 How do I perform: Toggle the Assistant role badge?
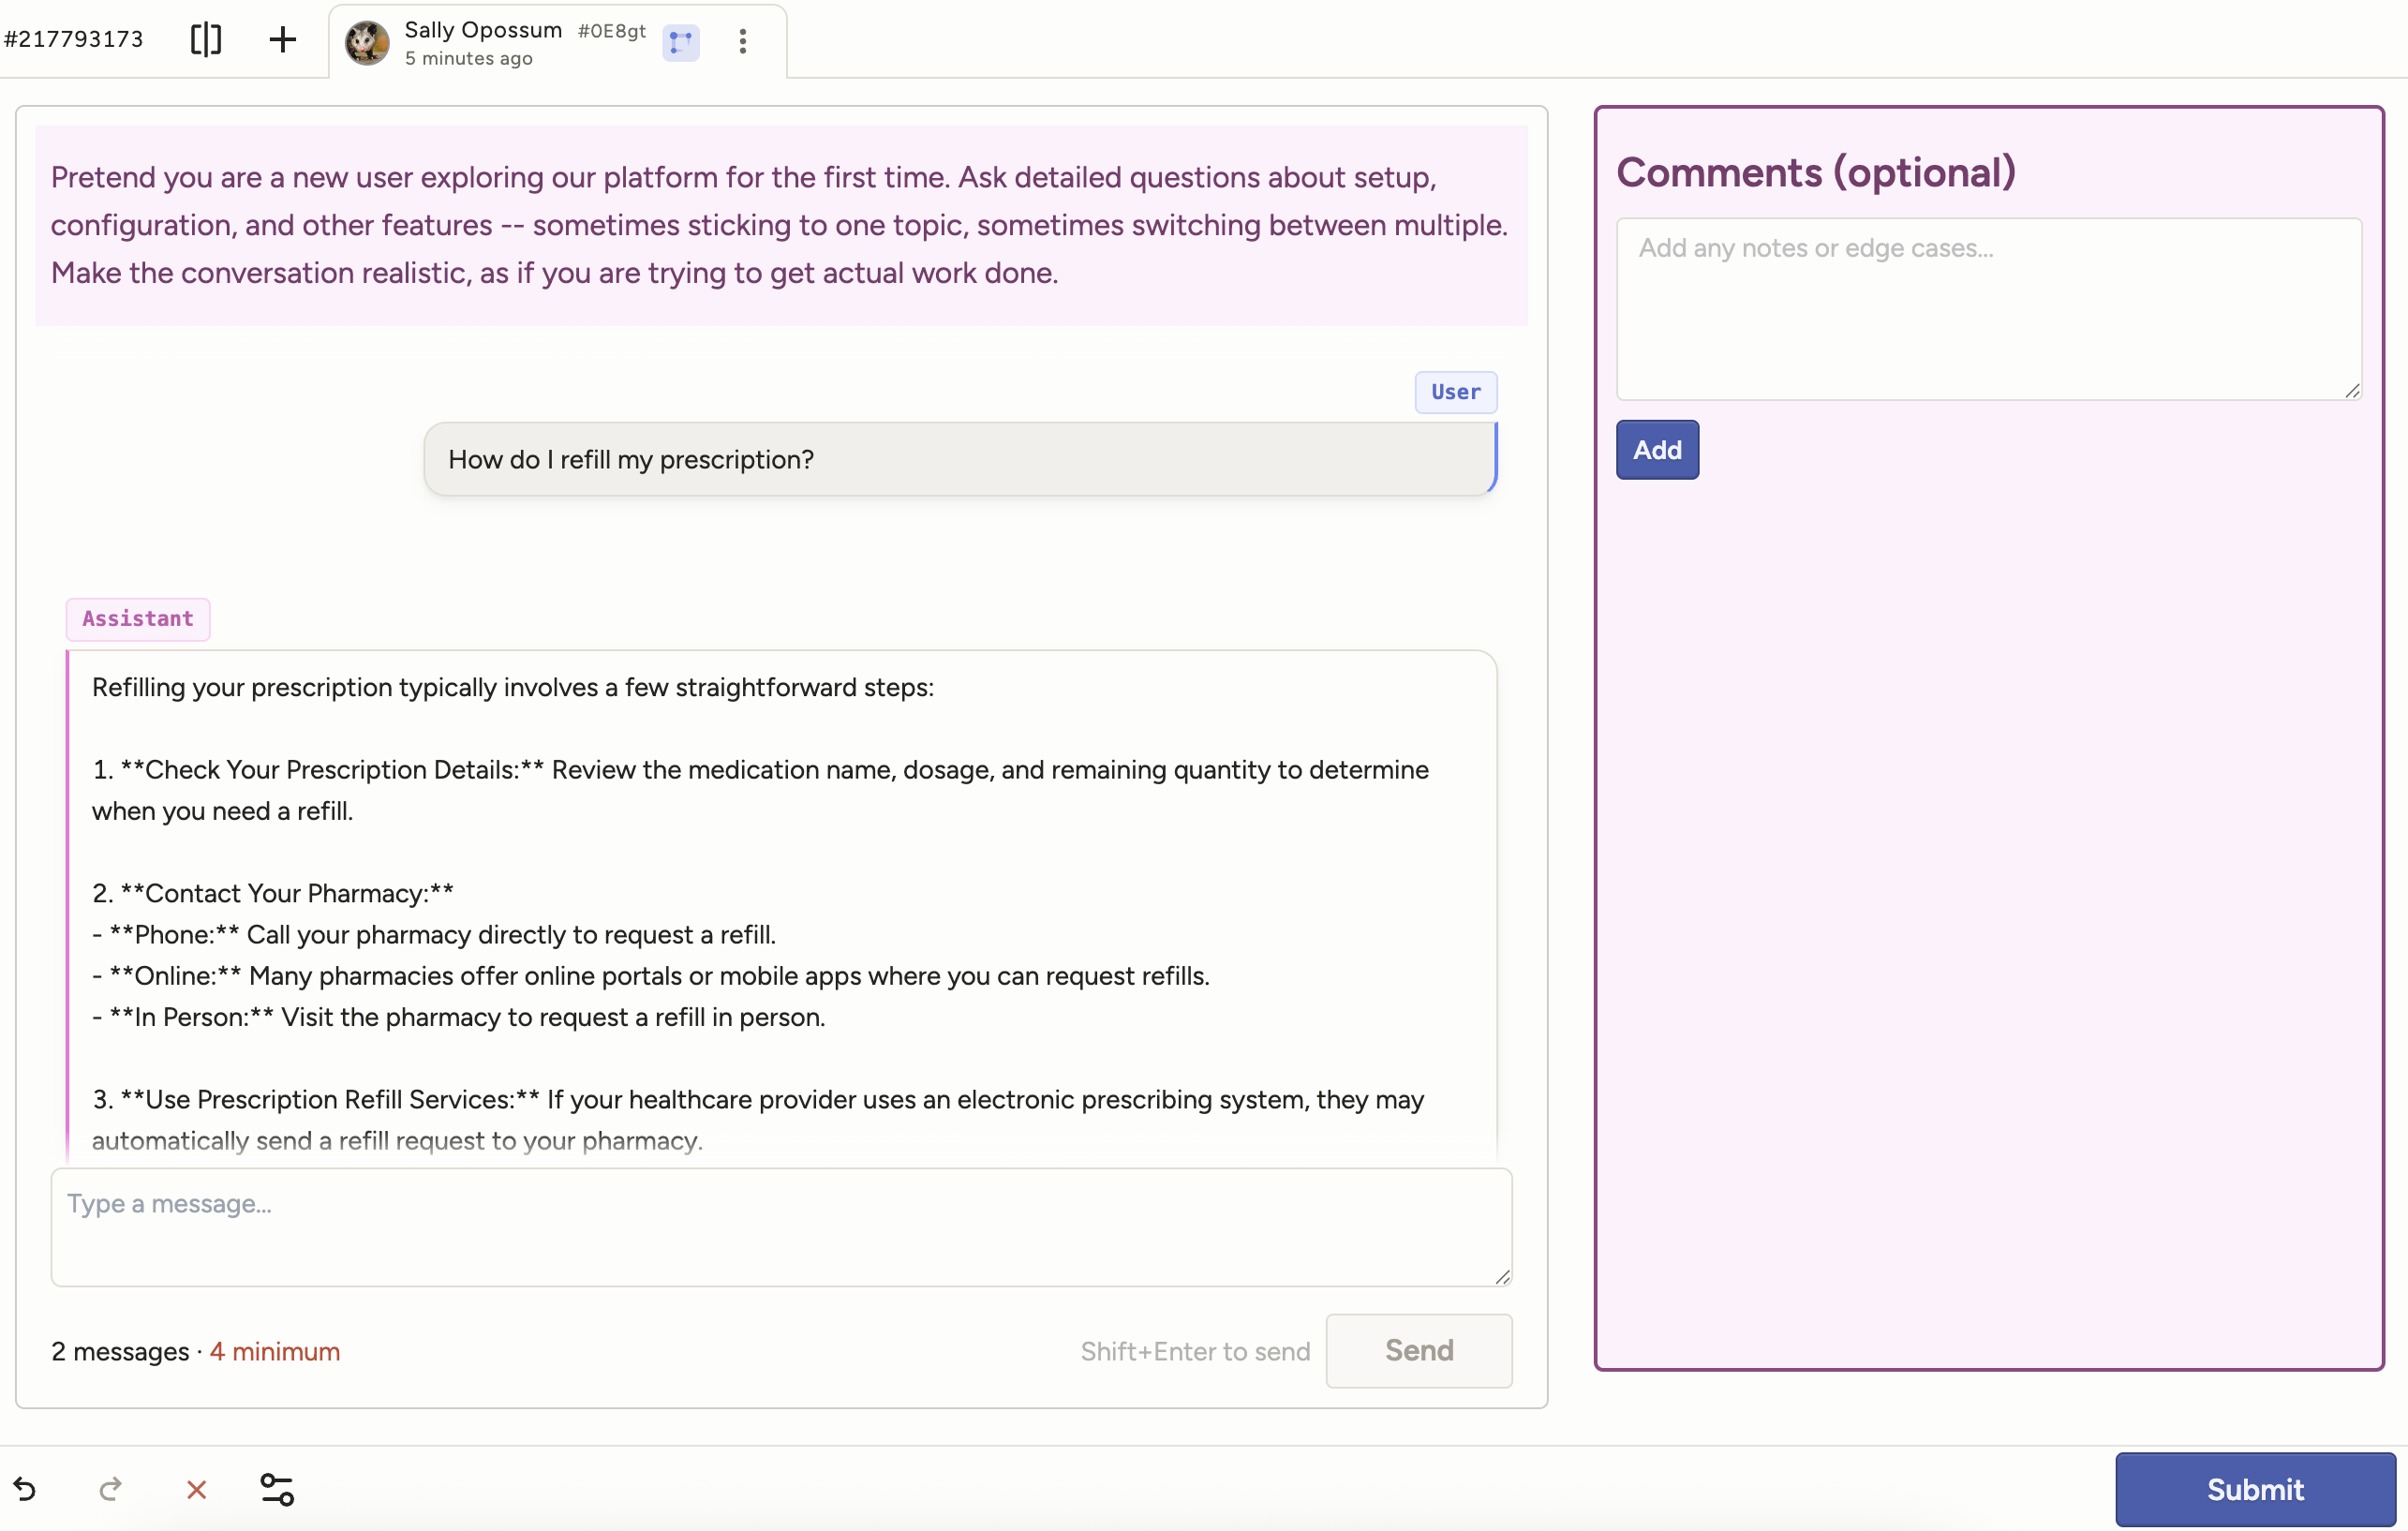(x=137, y=619)
